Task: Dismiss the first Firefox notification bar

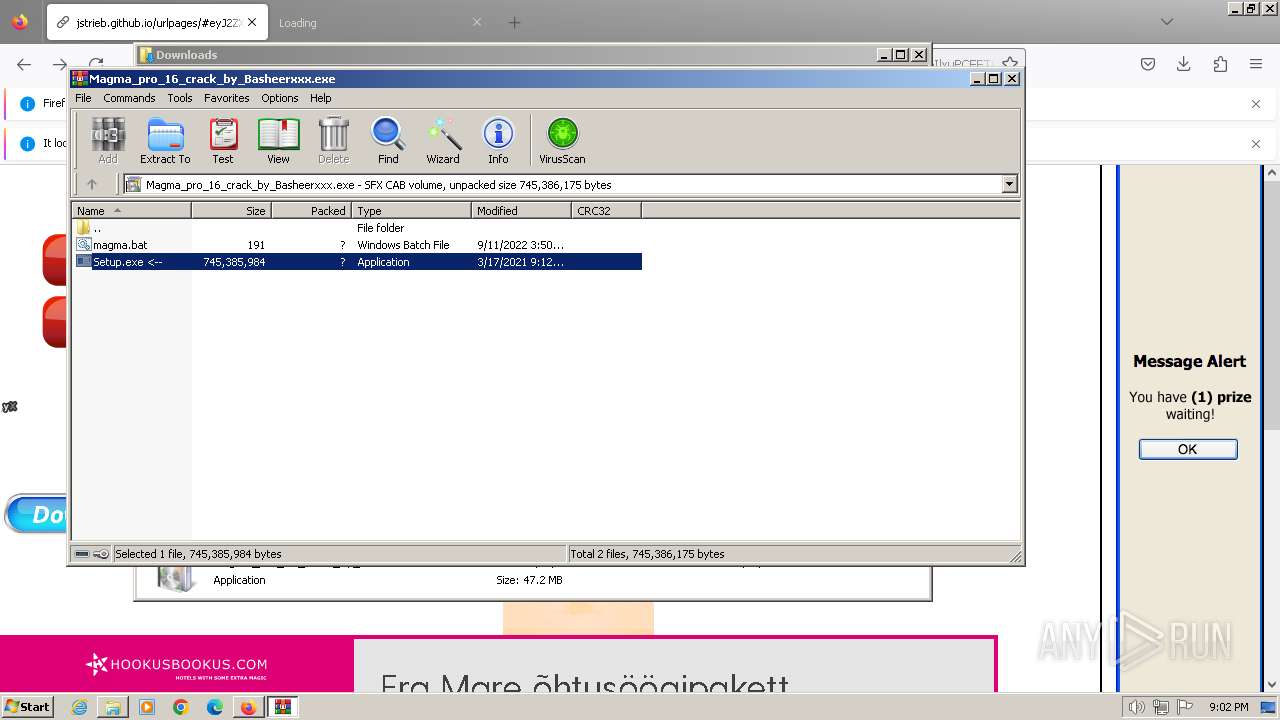Action: coord(1256,104)
